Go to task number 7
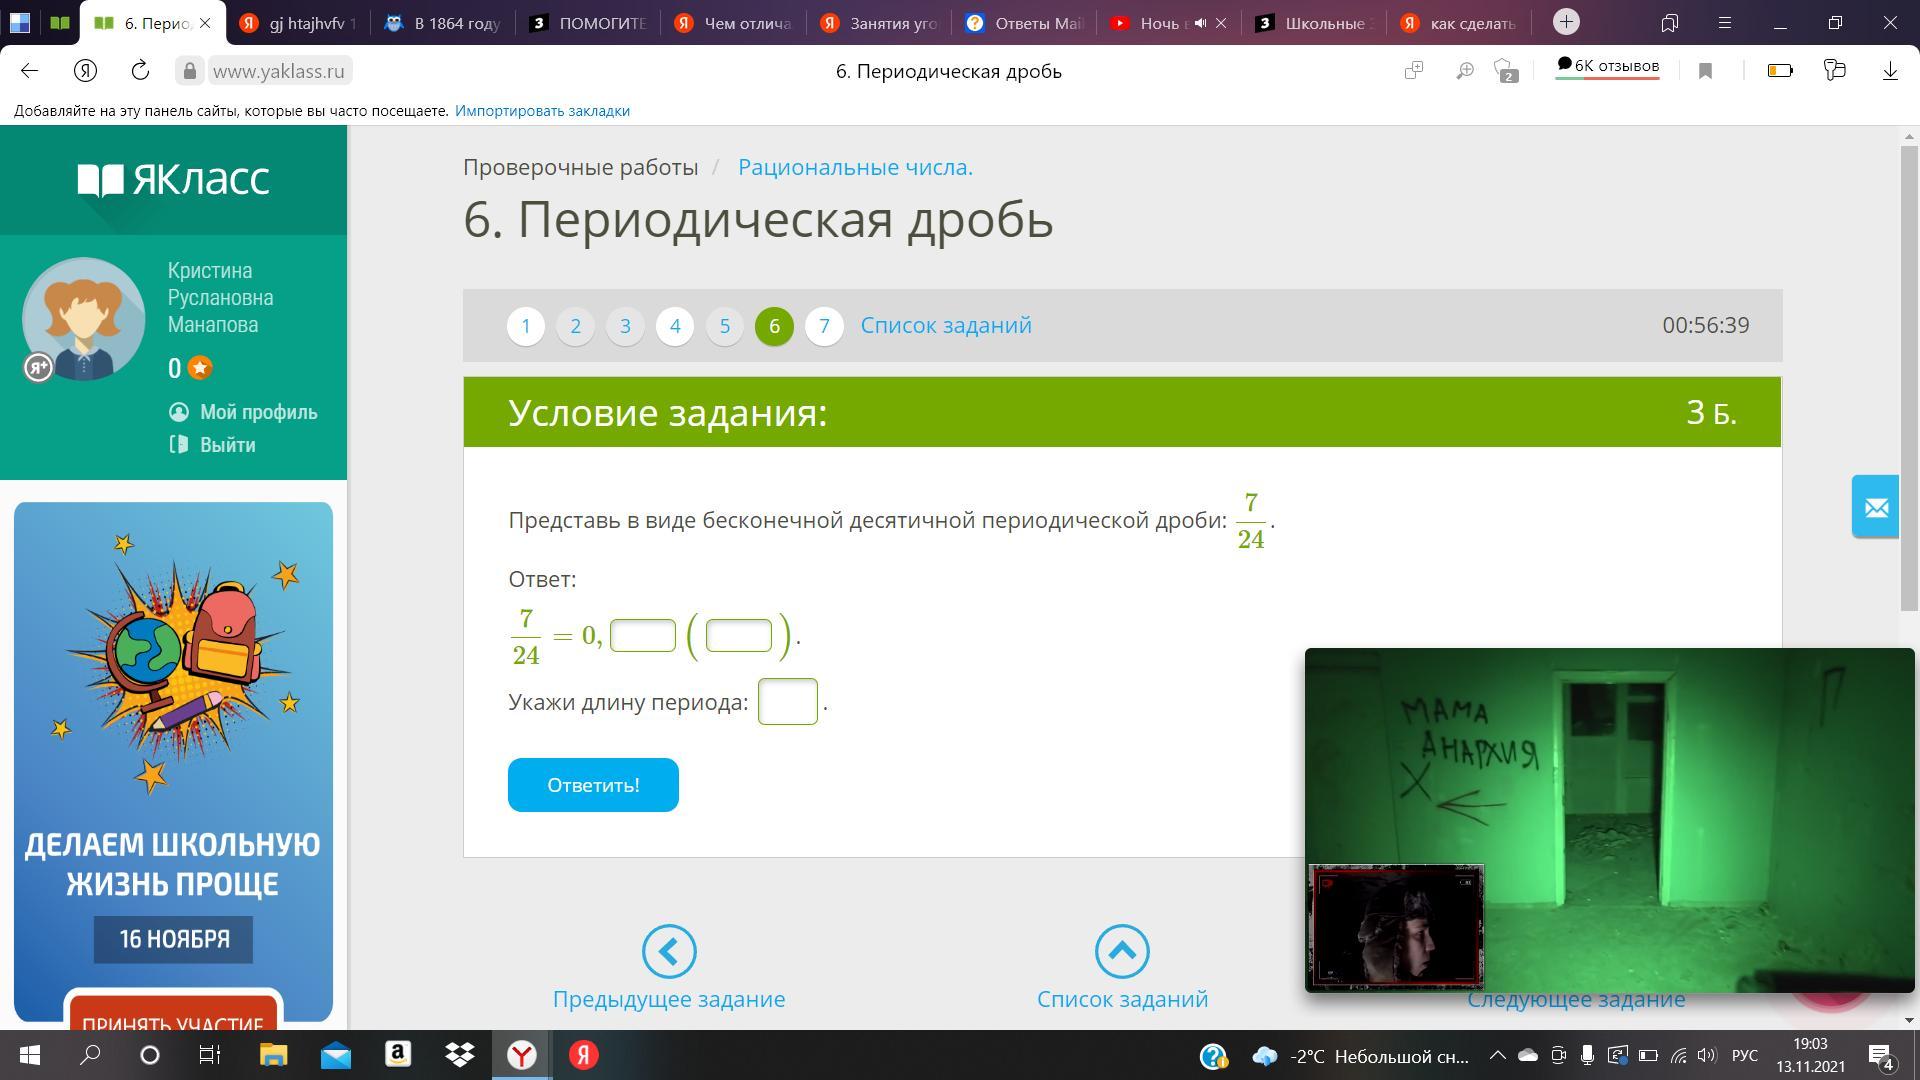This screenshot has width=1920, height=1080. point(824,326)
